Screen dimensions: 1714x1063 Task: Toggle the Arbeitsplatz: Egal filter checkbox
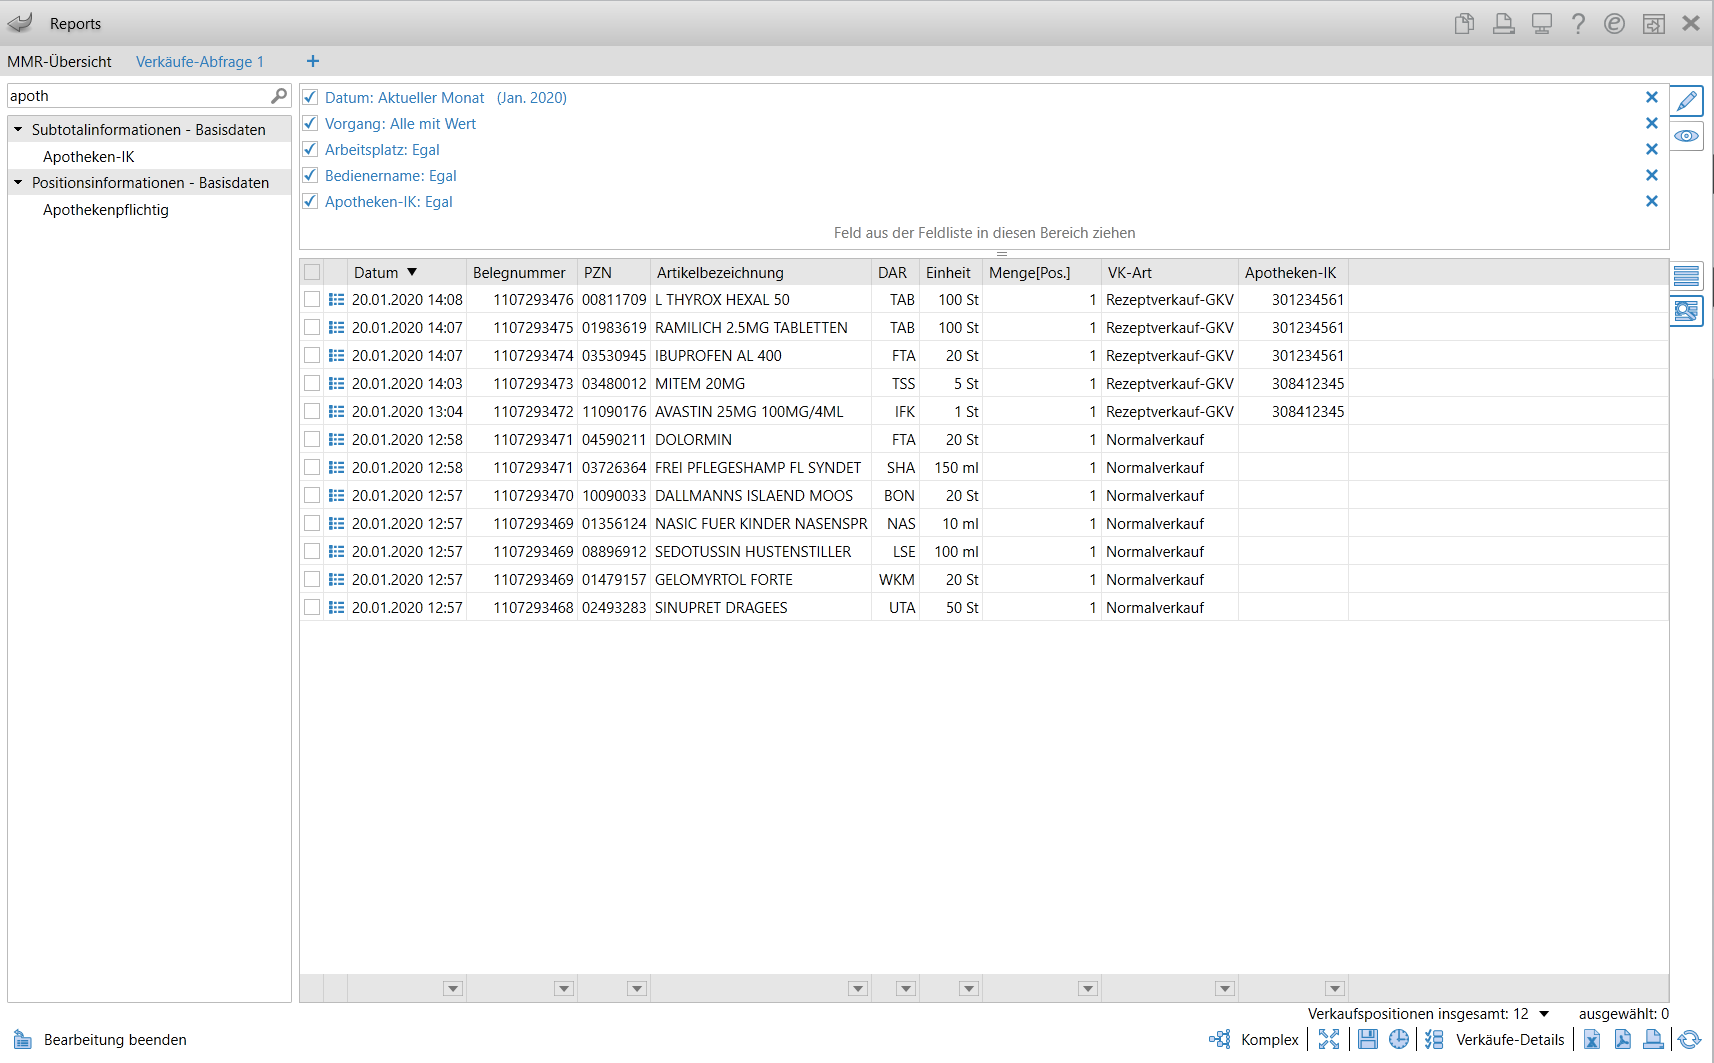tap(310, 149)
